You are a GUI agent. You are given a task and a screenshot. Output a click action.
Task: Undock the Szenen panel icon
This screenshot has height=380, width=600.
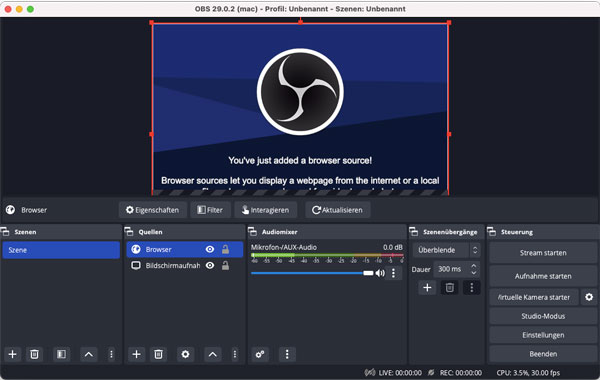5,232
